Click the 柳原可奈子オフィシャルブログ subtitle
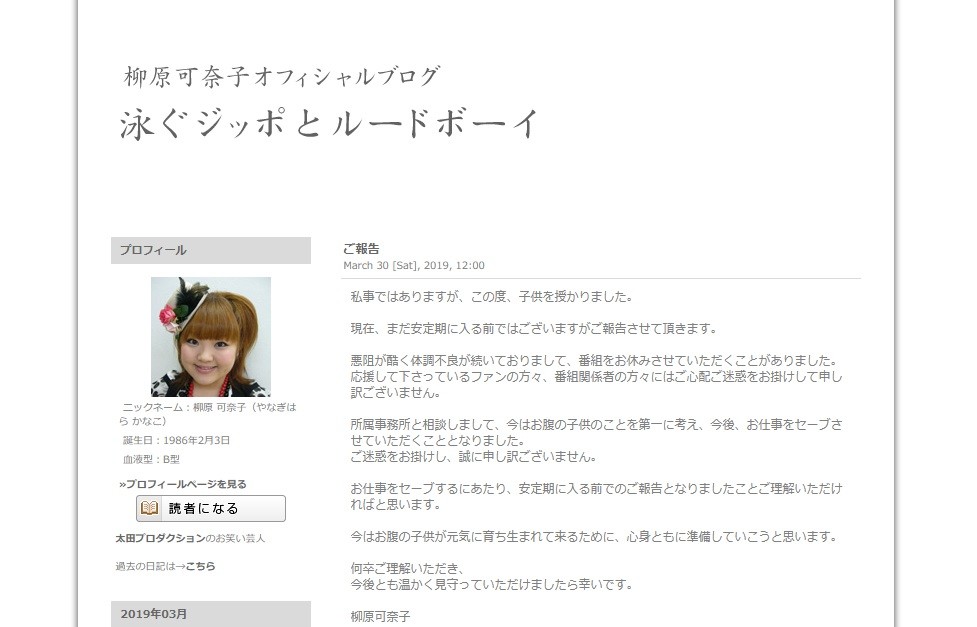 [281, 76]
